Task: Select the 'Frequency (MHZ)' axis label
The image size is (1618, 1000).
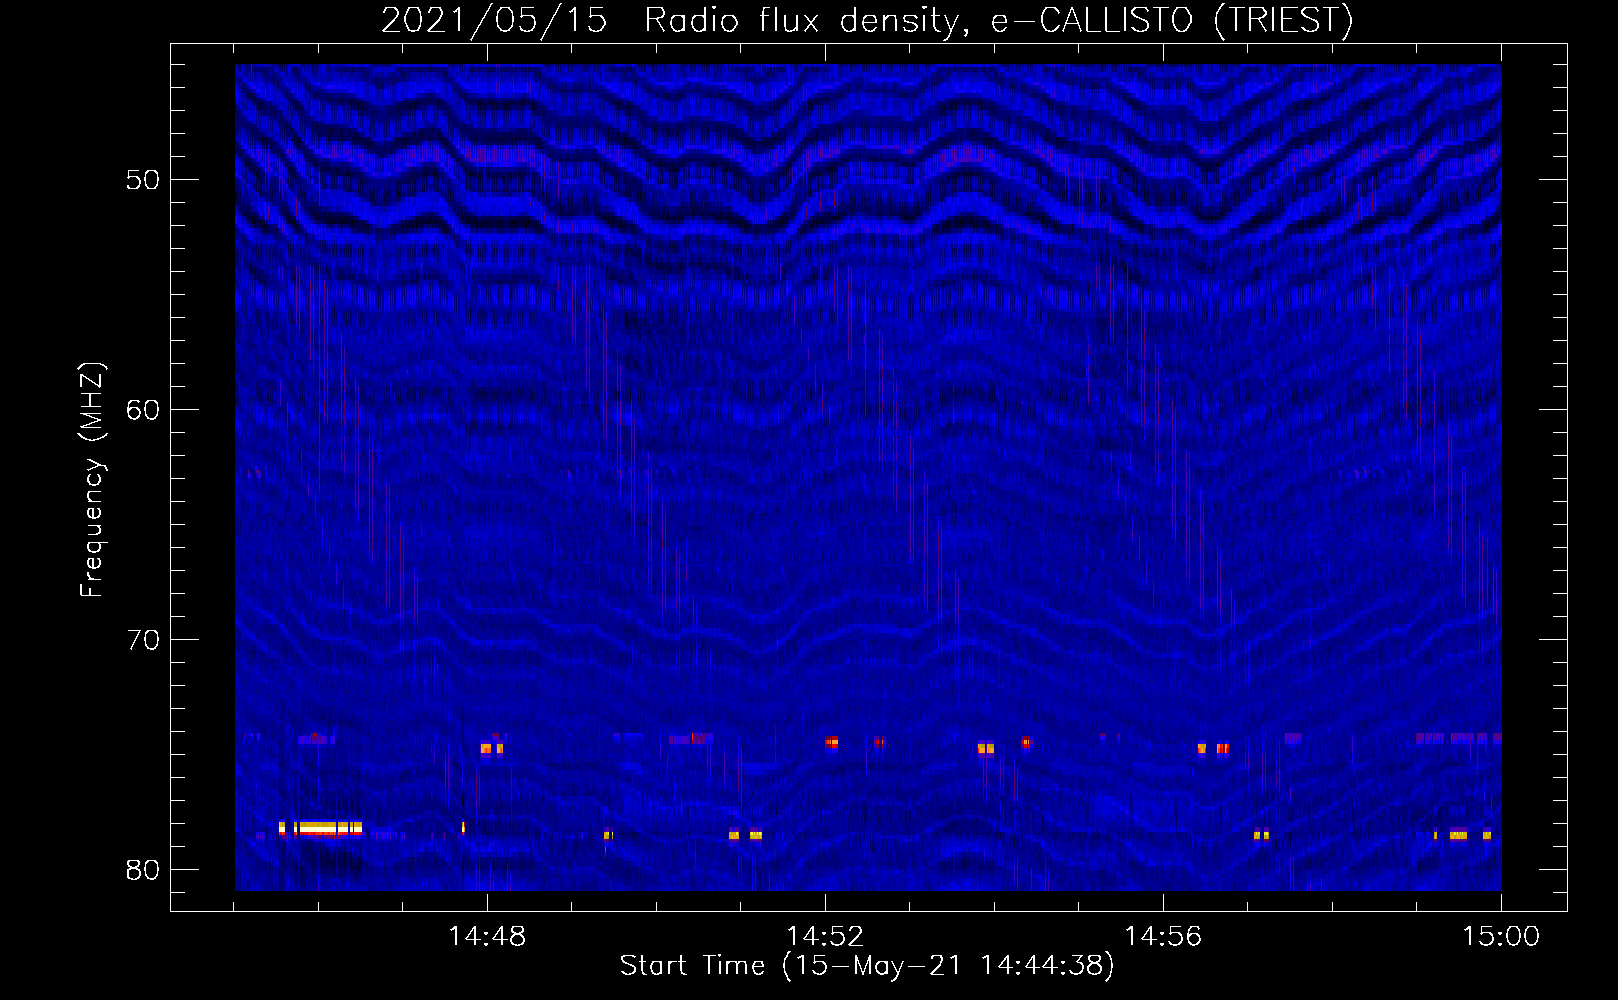Action: [92, 480]
